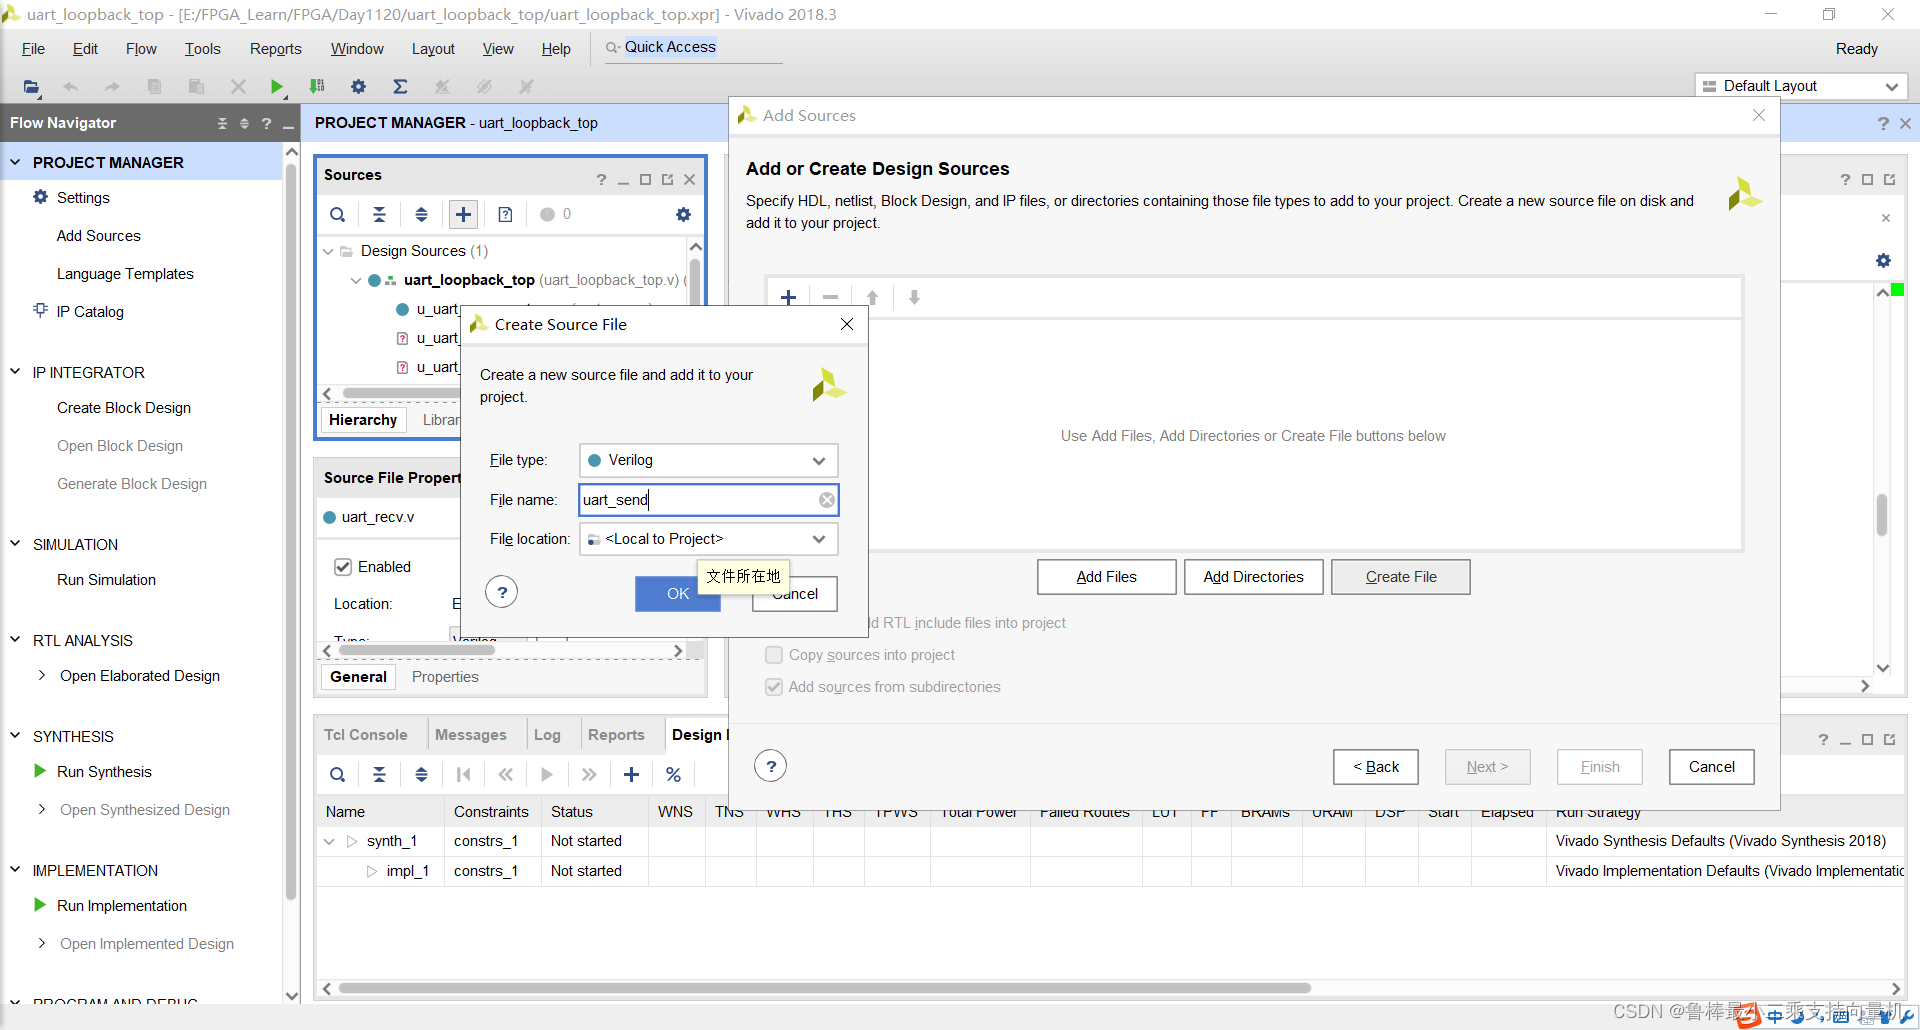Toggle Add sources from subdirectories checkbox
1920x1030 pixels.
pyautogui.click(x=774, y=687)
